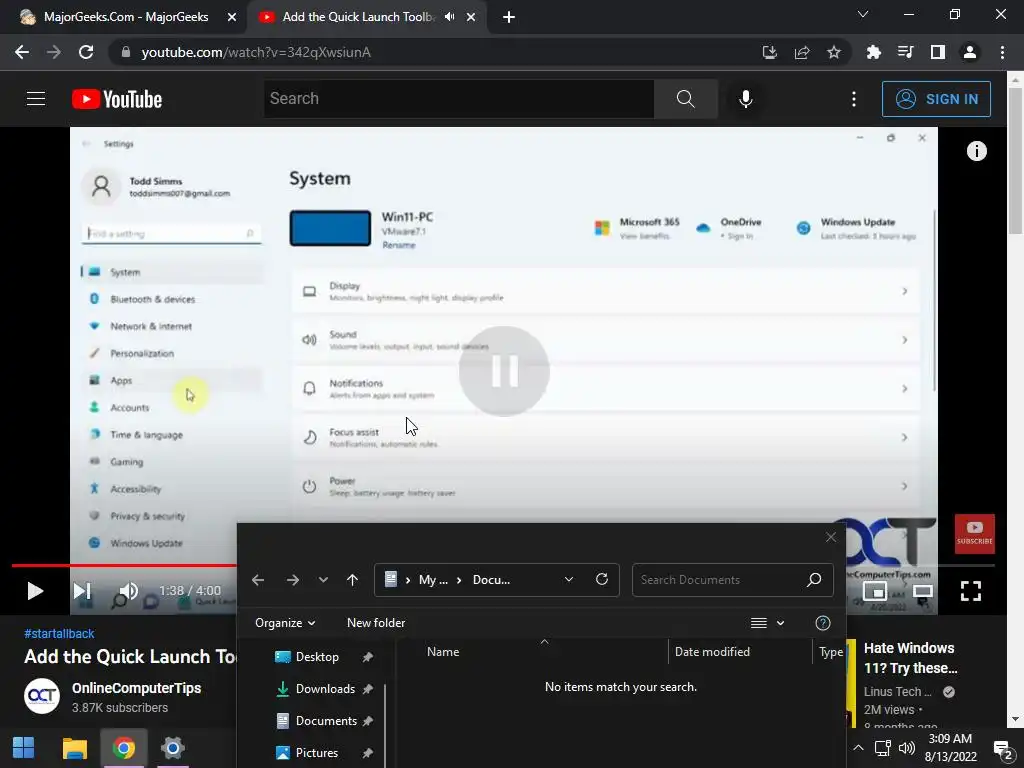Click the address bar URL
This screenshot has height=768, width=1024.
[256, 52]
